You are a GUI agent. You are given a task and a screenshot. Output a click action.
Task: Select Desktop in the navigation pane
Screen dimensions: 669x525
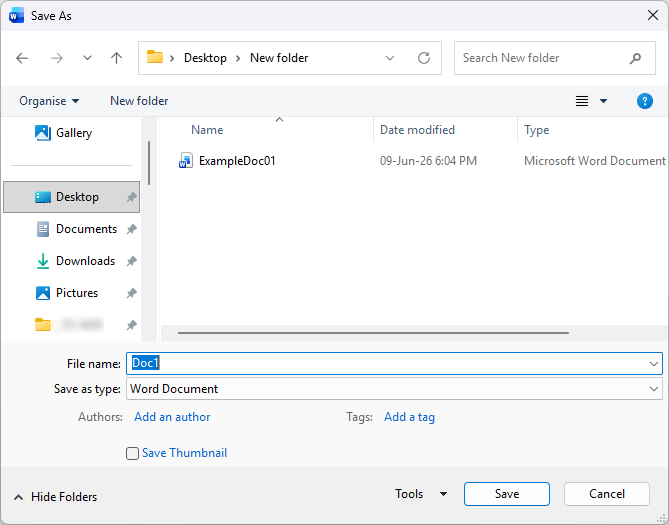(x=71, y=197)
